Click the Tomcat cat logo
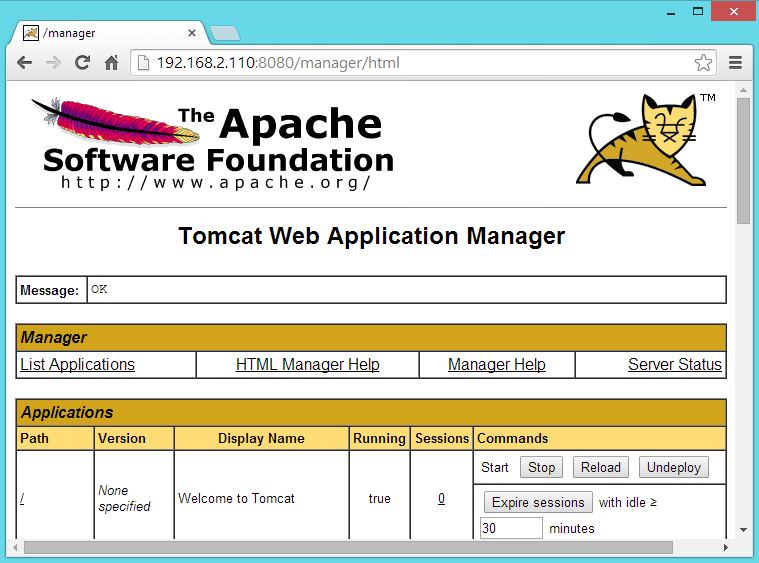Image resolution: width=759 pixels, height=563 pixels. (646, 140)
